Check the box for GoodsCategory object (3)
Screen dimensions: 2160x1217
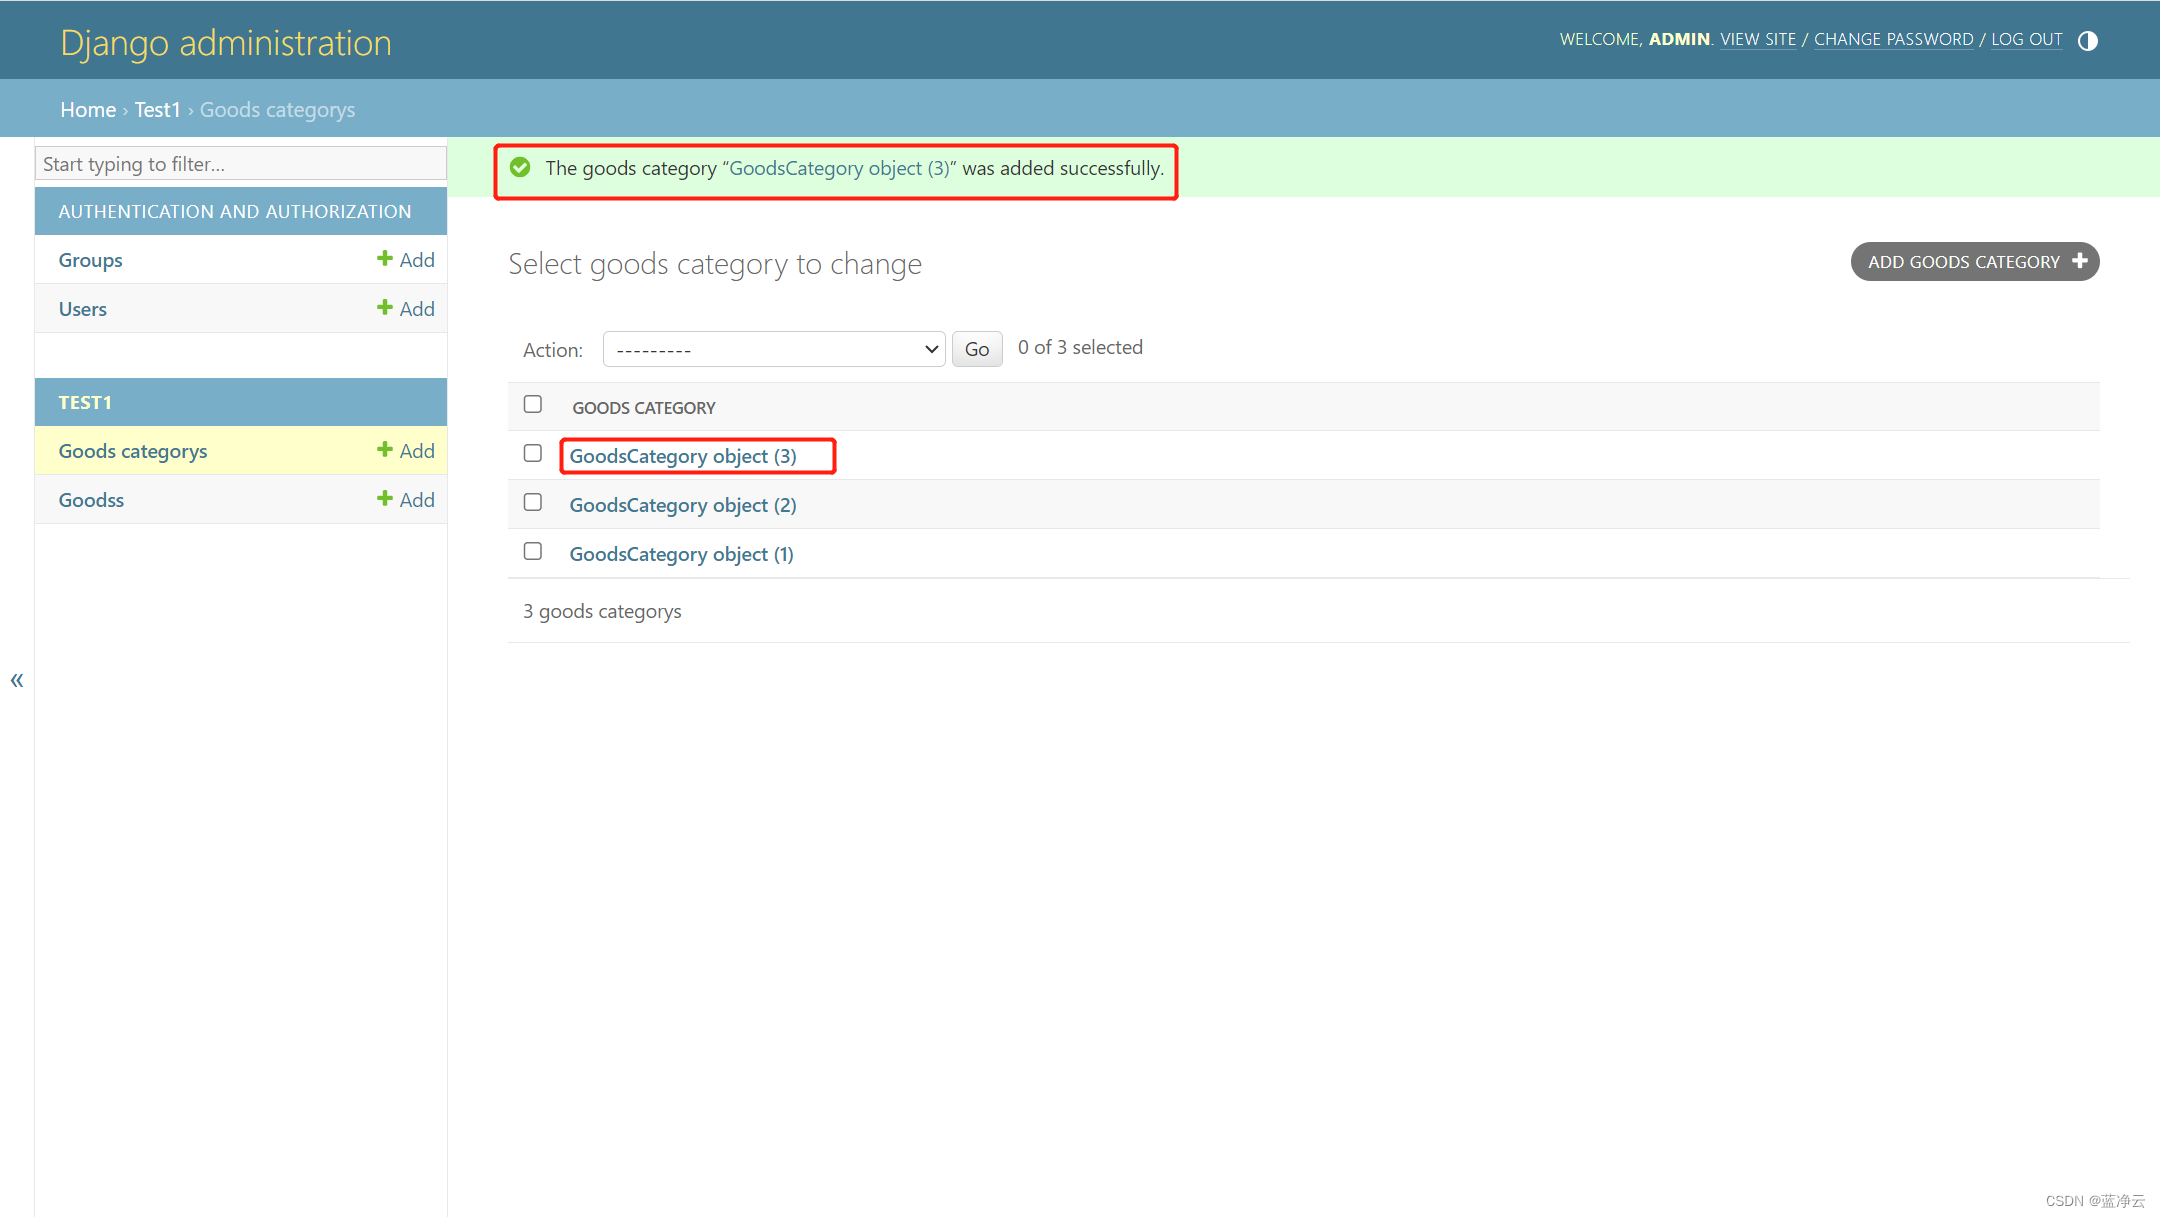coord(533,453)
